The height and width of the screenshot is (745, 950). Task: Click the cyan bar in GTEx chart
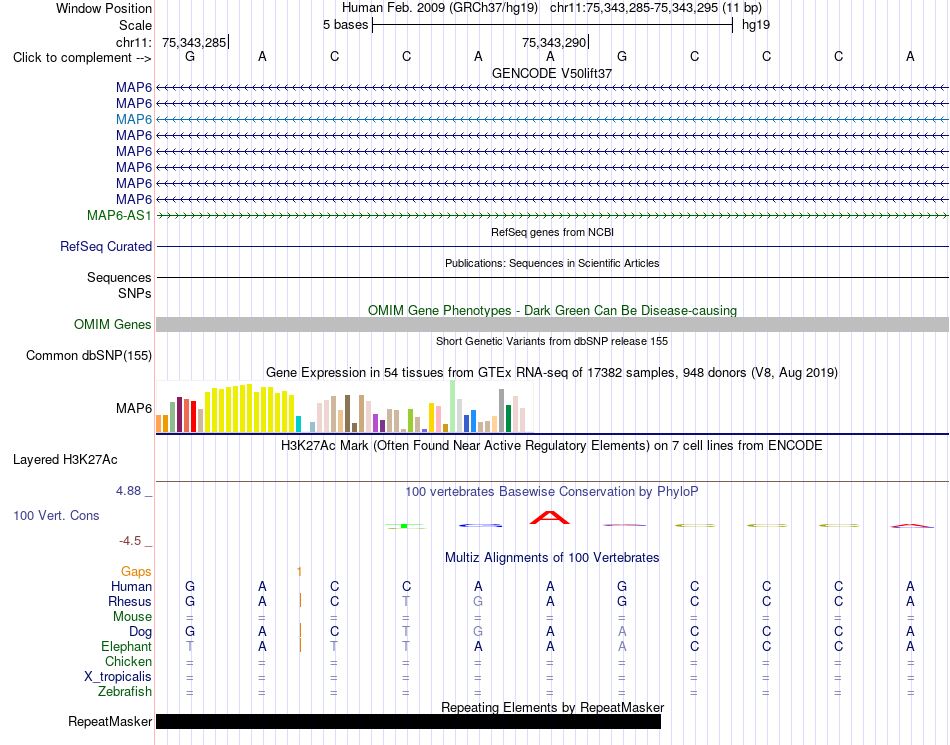click(x=298, y=424)
